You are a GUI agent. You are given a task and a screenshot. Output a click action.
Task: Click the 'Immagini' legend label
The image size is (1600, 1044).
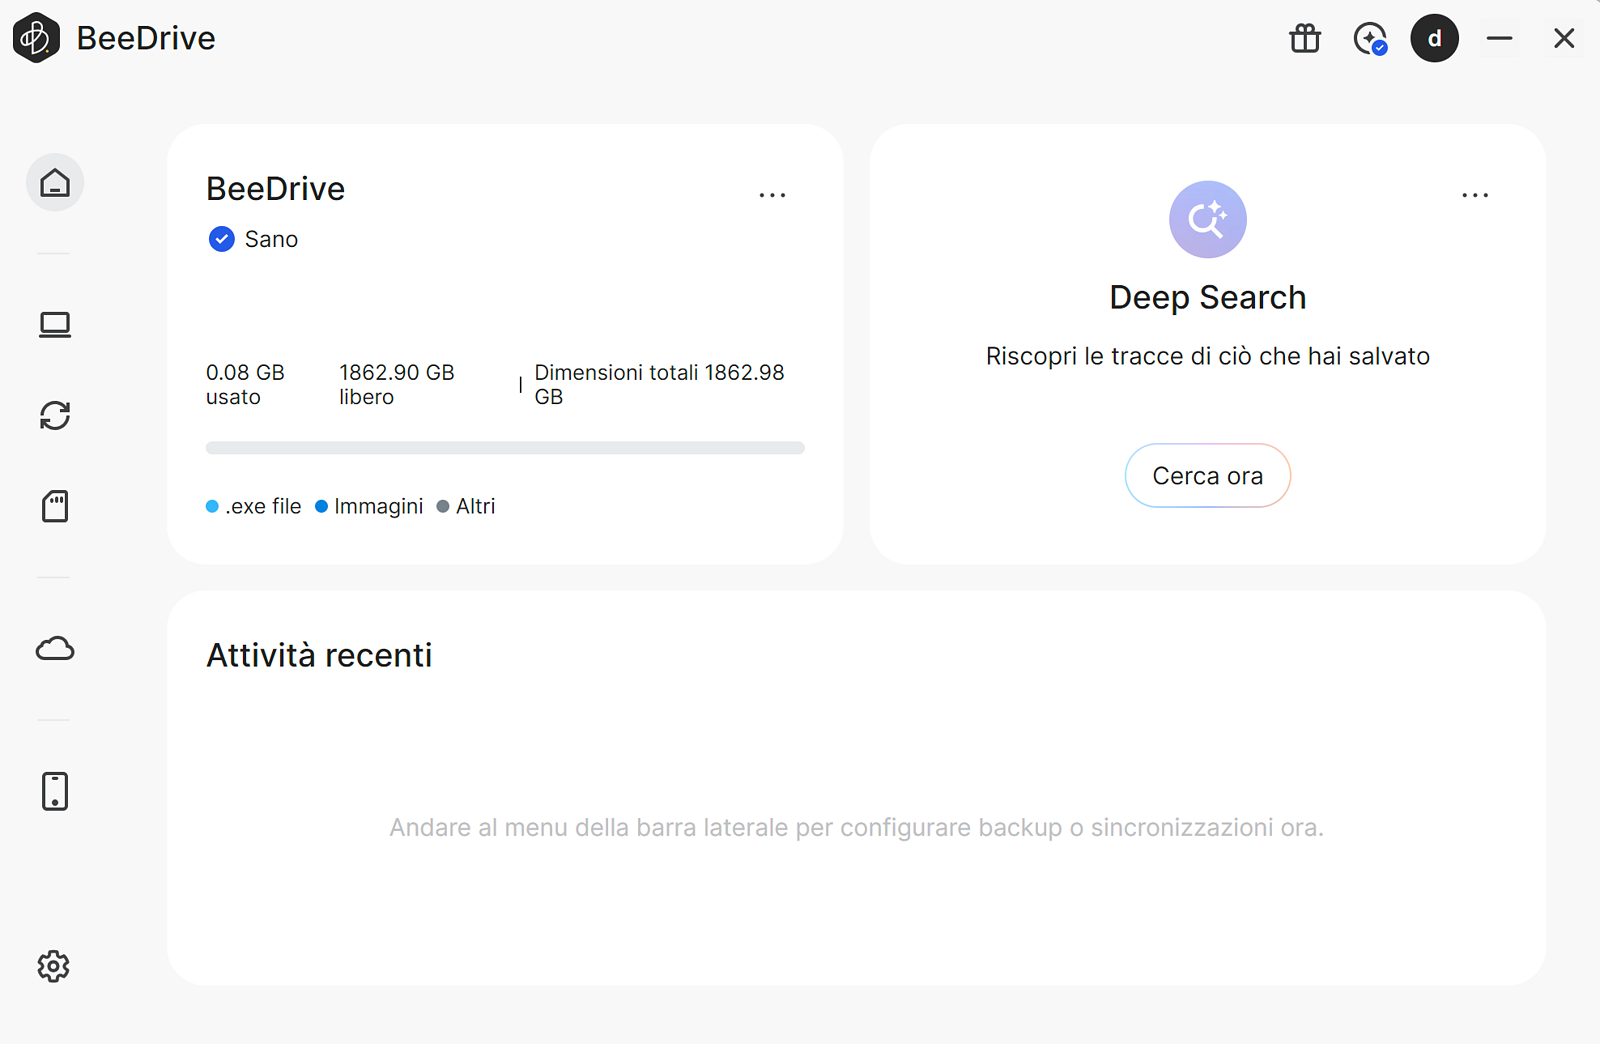click(379, 507)
